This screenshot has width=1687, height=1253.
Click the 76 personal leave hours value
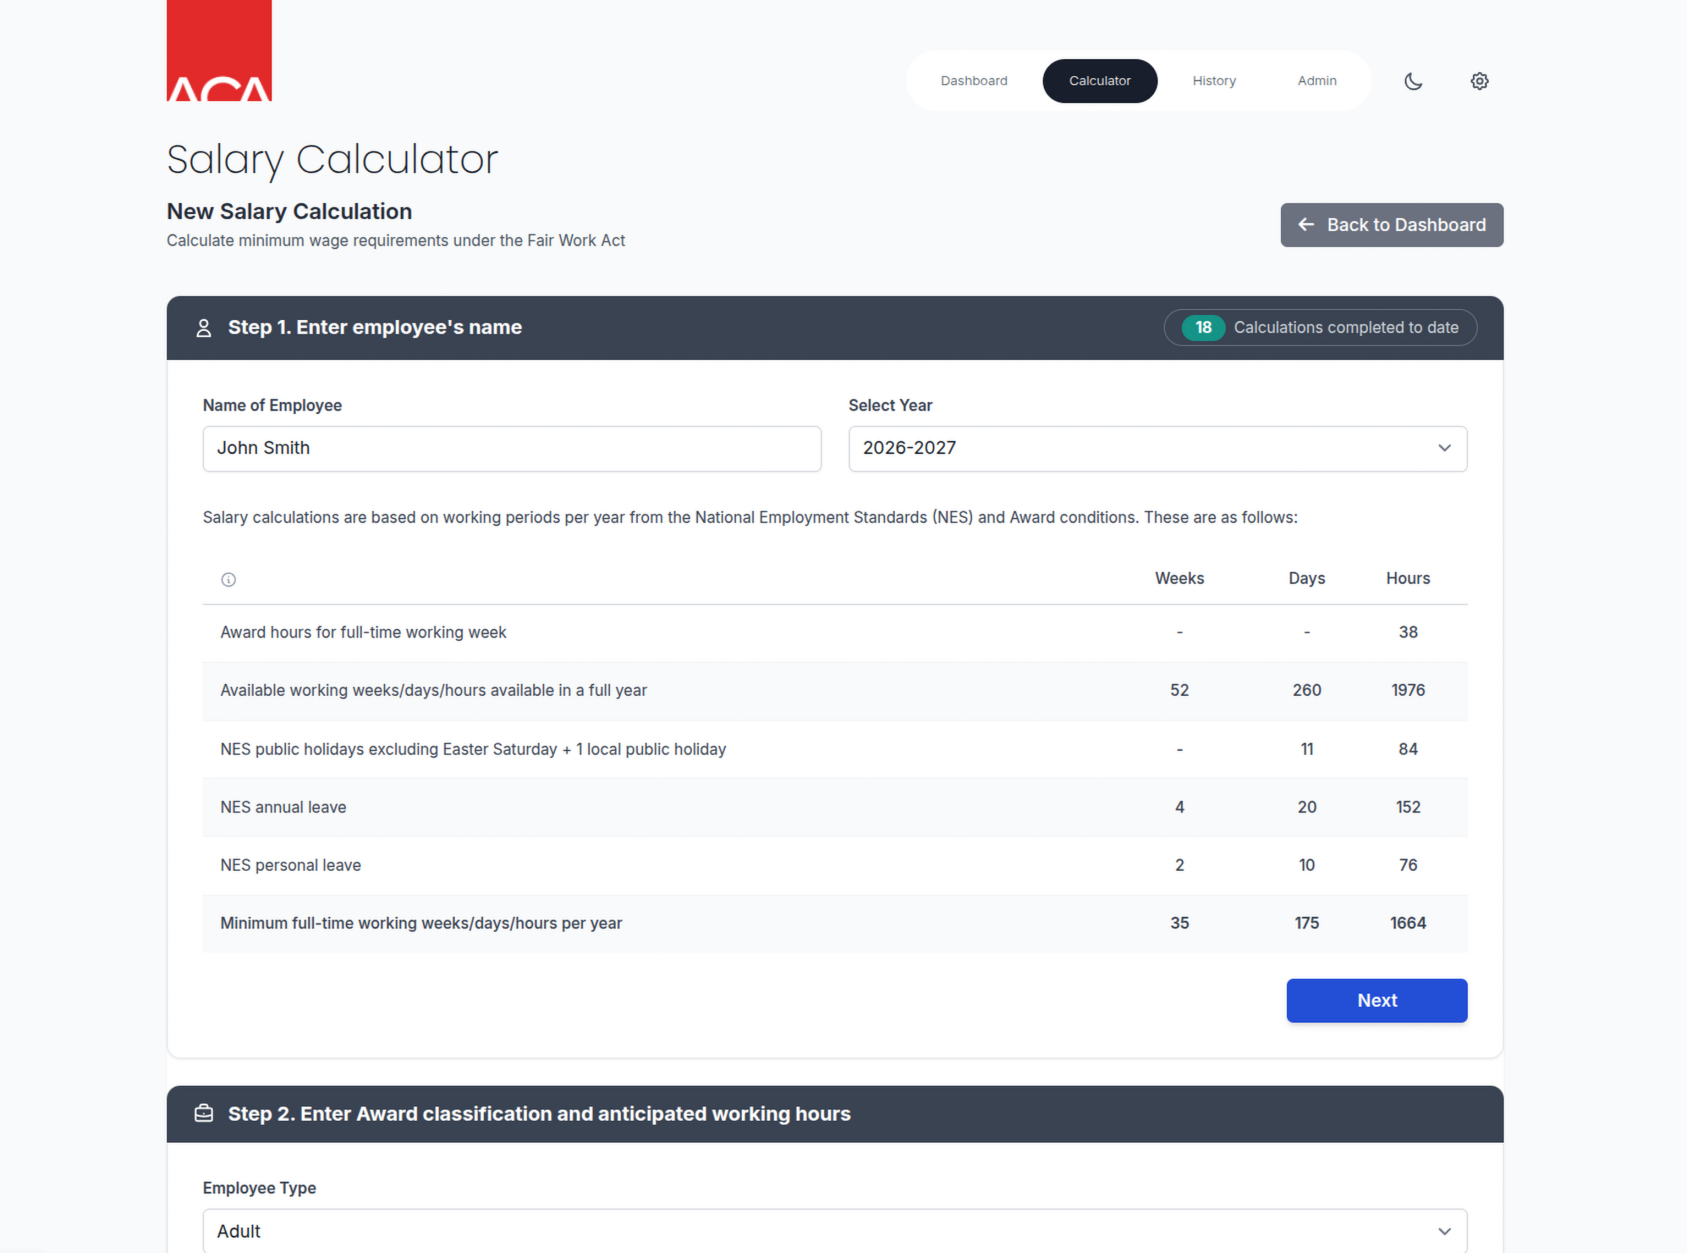click(x=1408, y=866)
